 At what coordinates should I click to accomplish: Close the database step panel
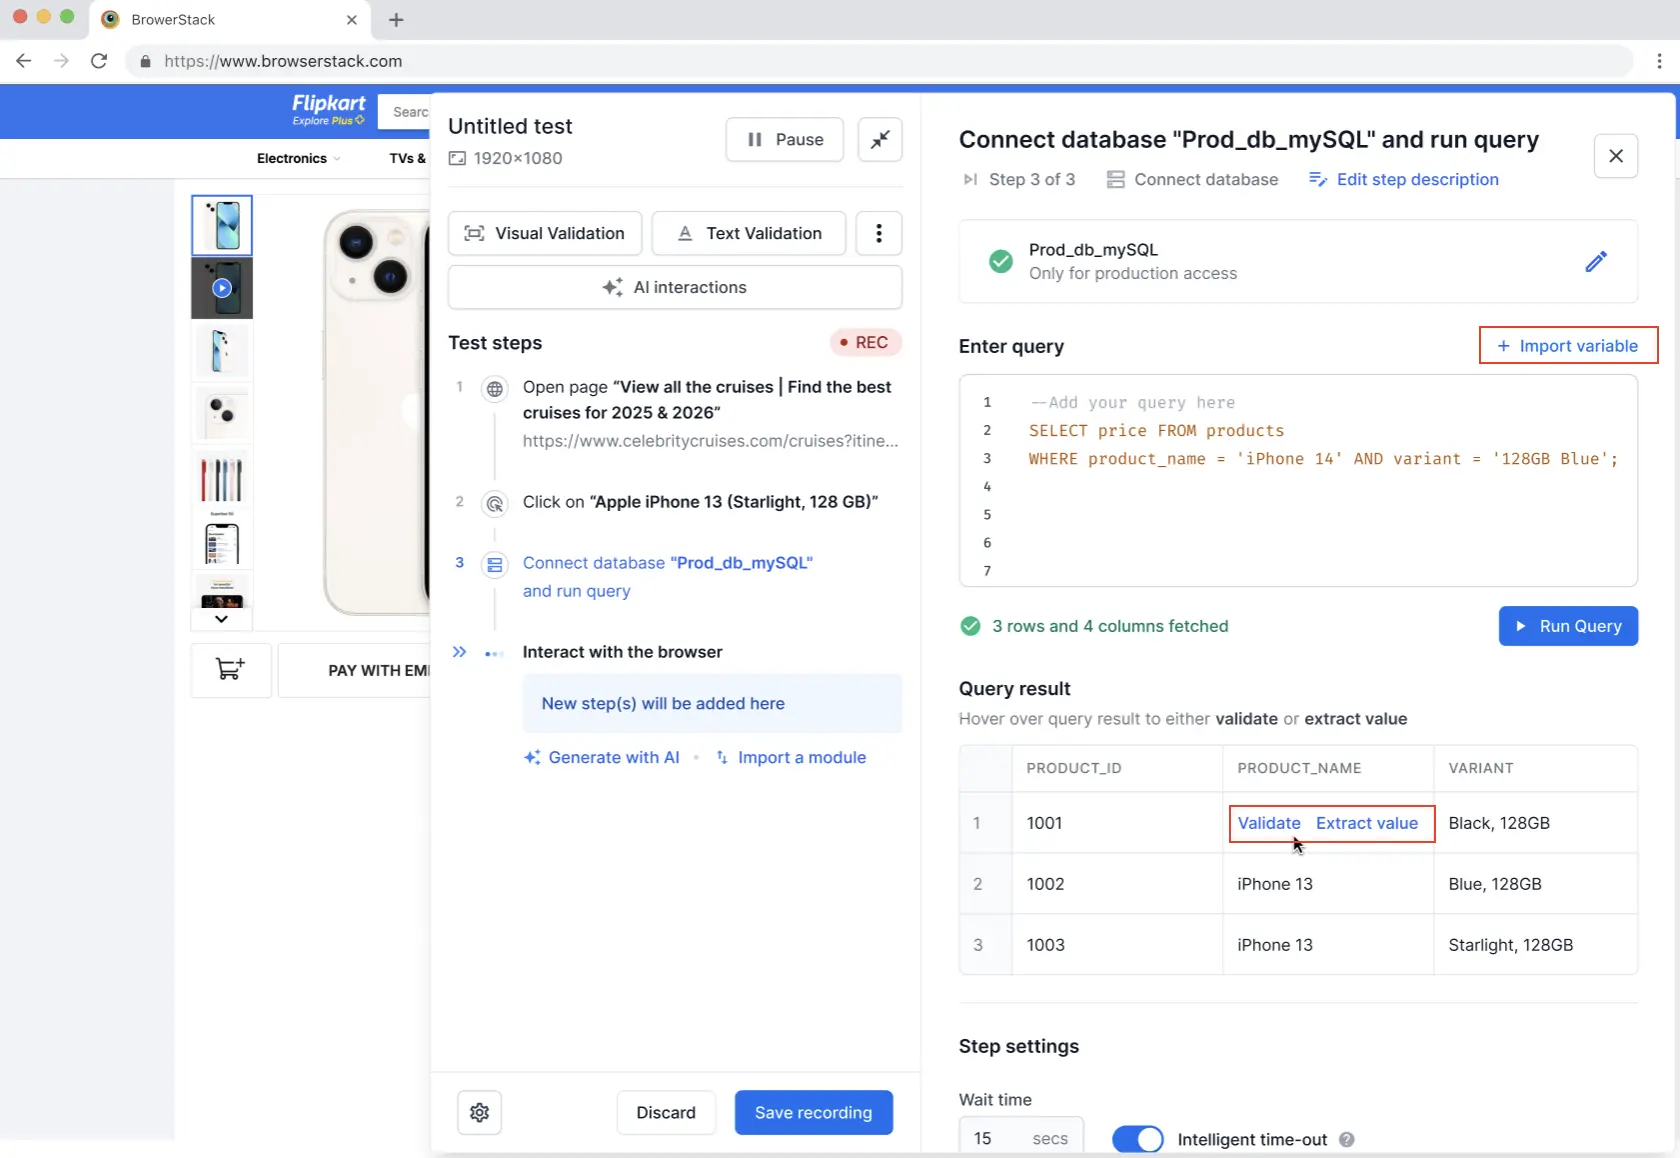pos(1615,156)
